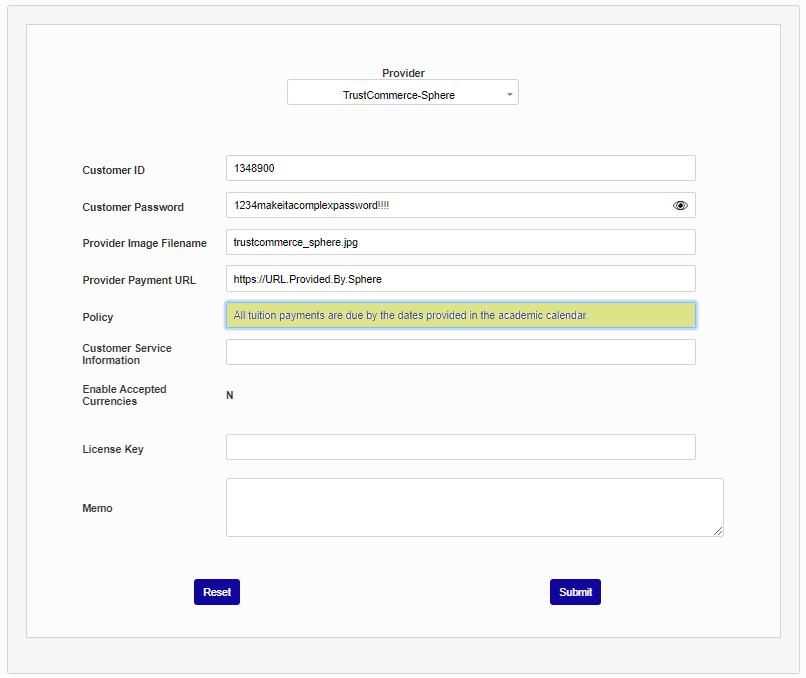The width and height of the screenshot is (806, 678).
Task: Click the Provider label above the dropdown
Action: (x=403, y=73)
